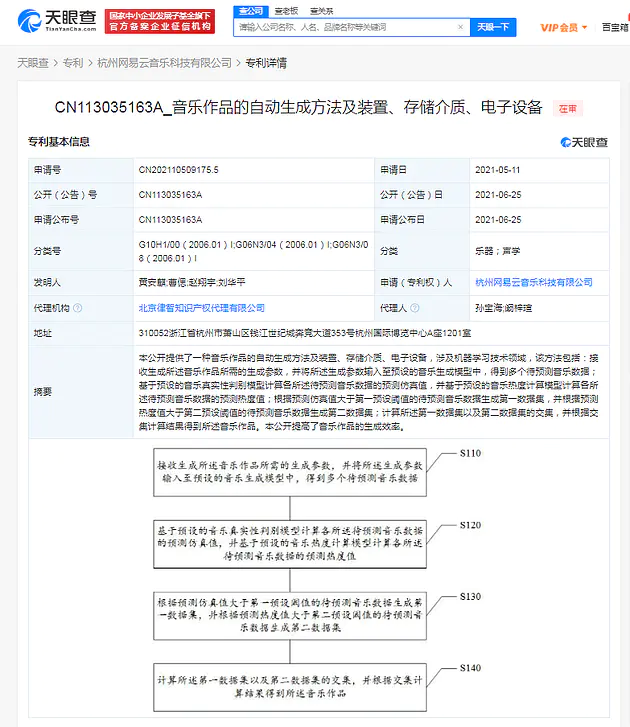Click the patent title CN113035163A heading

click(298, 108)
